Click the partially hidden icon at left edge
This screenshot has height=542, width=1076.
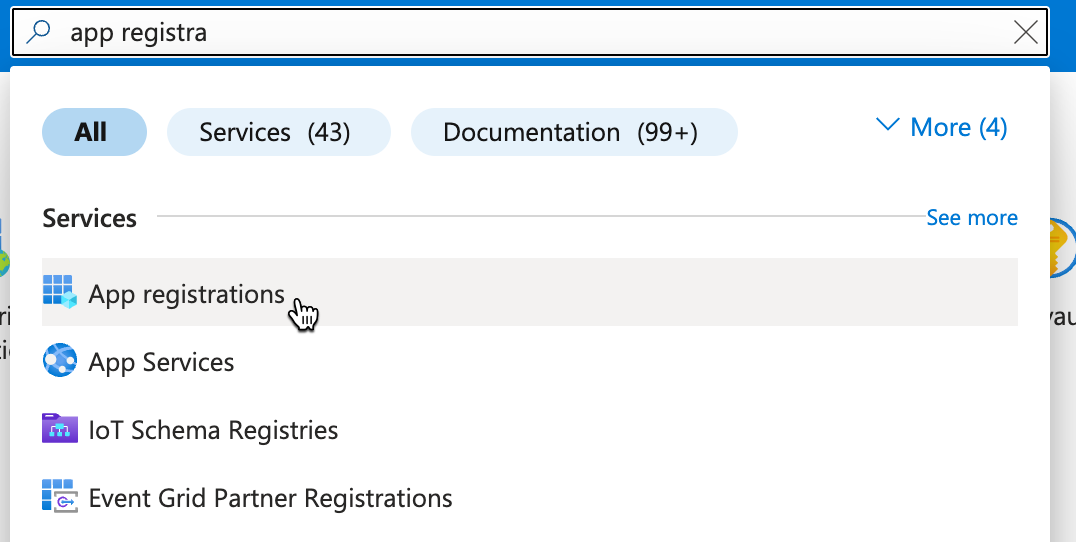click(4, 254)
